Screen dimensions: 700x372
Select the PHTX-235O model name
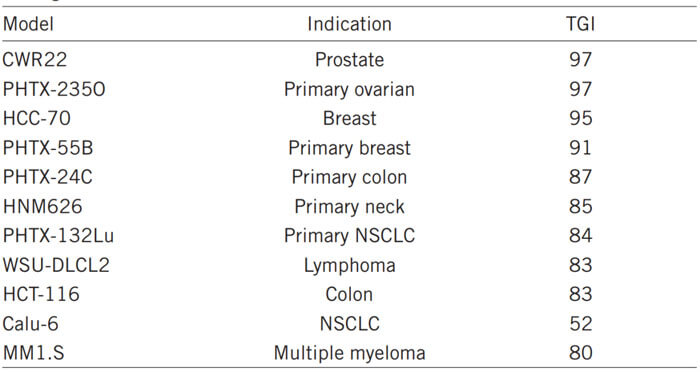coord(54,89)
